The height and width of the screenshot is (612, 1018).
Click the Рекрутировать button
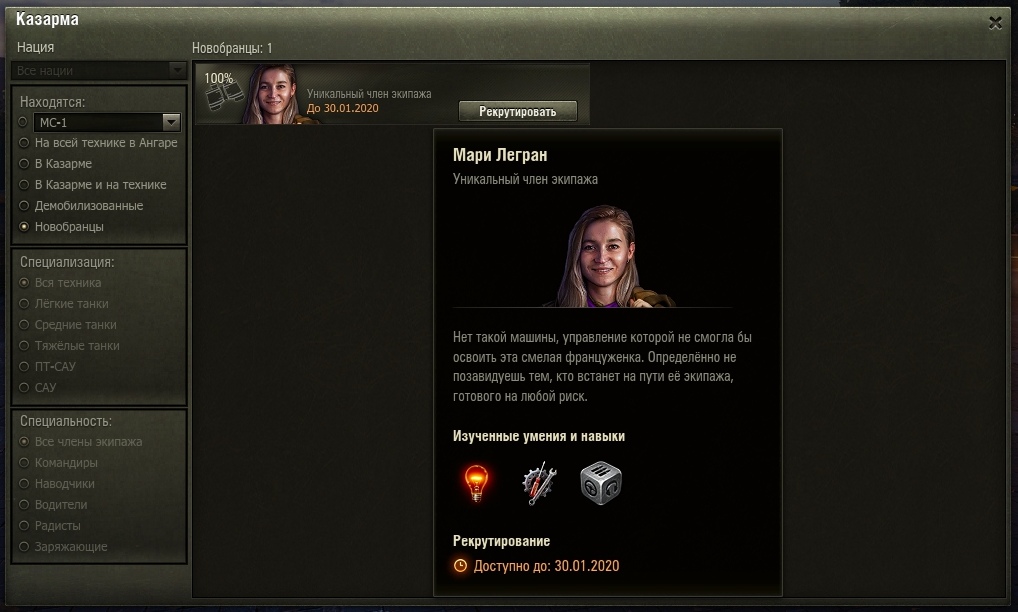point(517,111)
